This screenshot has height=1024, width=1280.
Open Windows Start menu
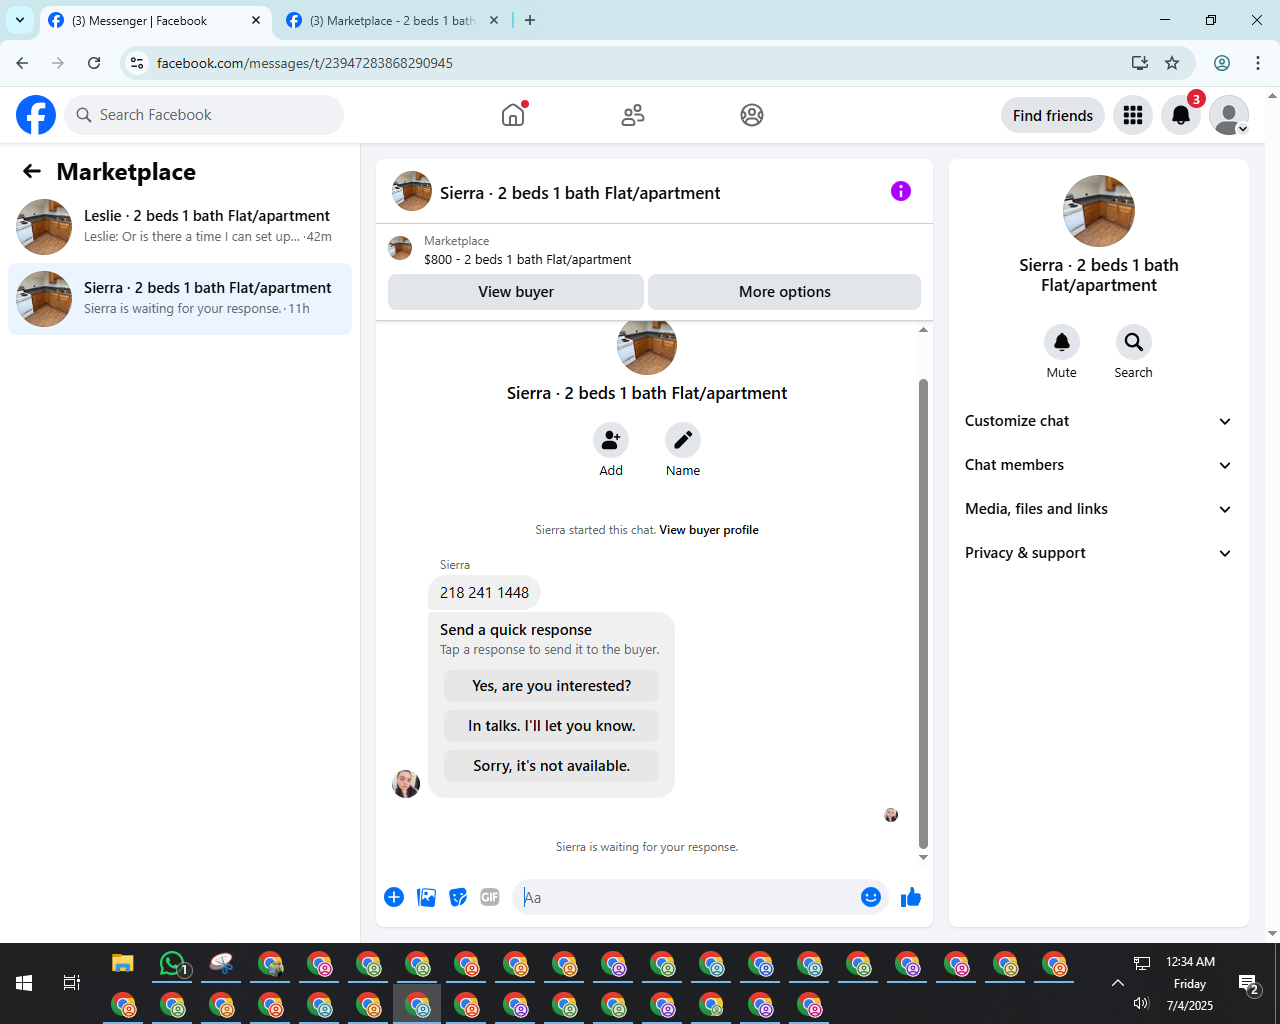[24, 983]
